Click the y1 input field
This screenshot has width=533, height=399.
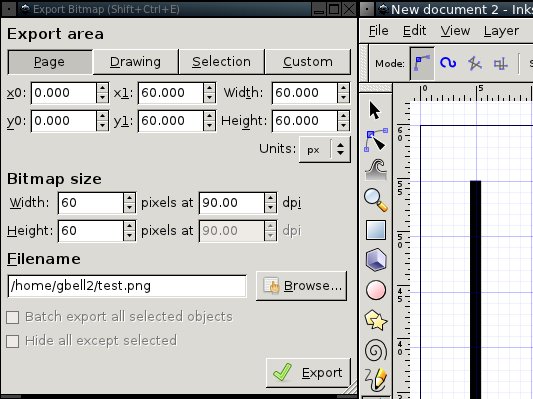(171, 121)
